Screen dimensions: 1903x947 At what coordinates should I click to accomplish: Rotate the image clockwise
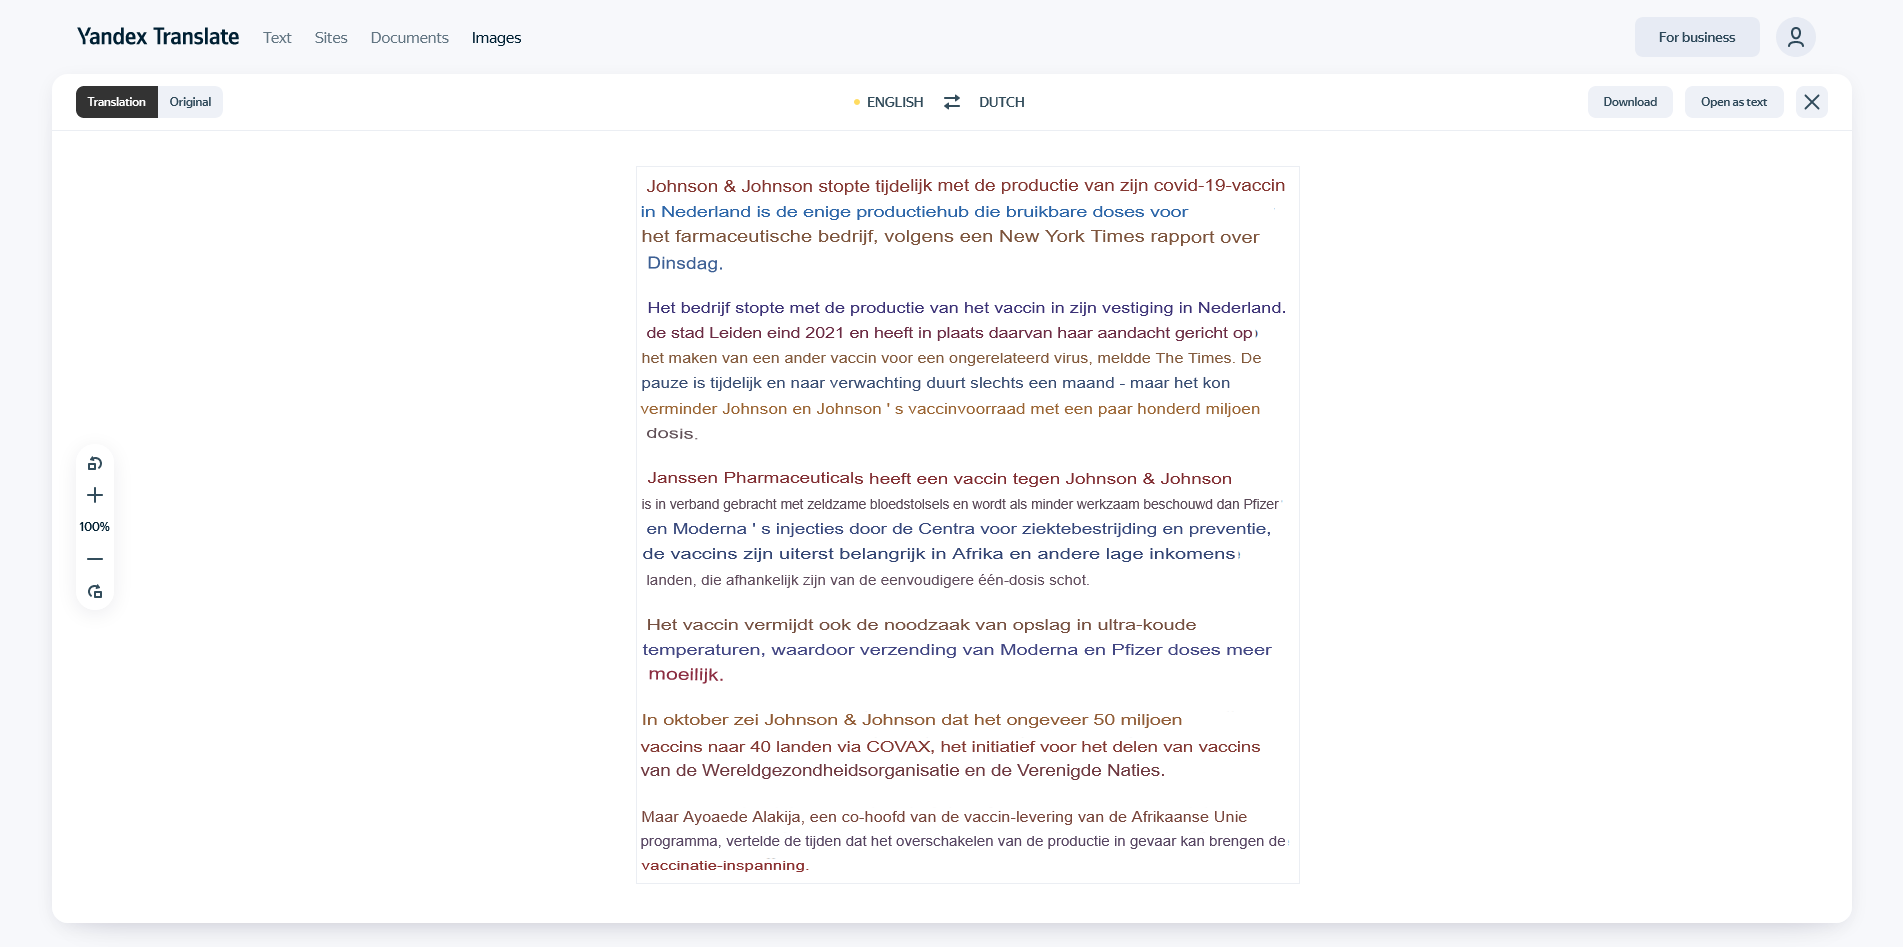95,592
